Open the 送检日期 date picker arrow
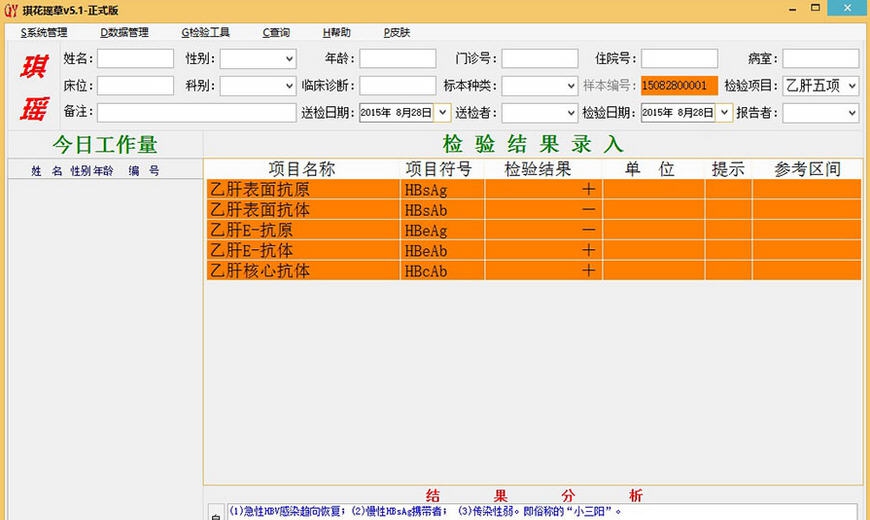This screenshot has width=870, height=520. click(442, 113)
